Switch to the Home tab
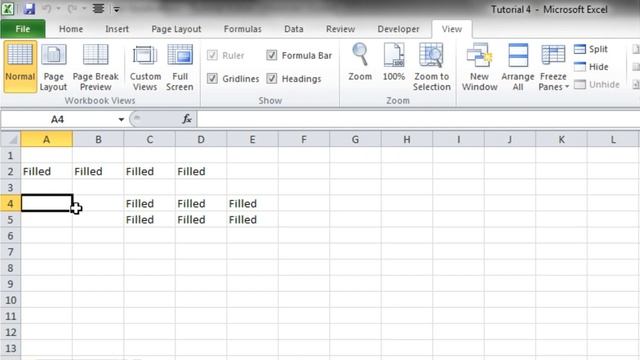The image size is (640, 360). 71,29
